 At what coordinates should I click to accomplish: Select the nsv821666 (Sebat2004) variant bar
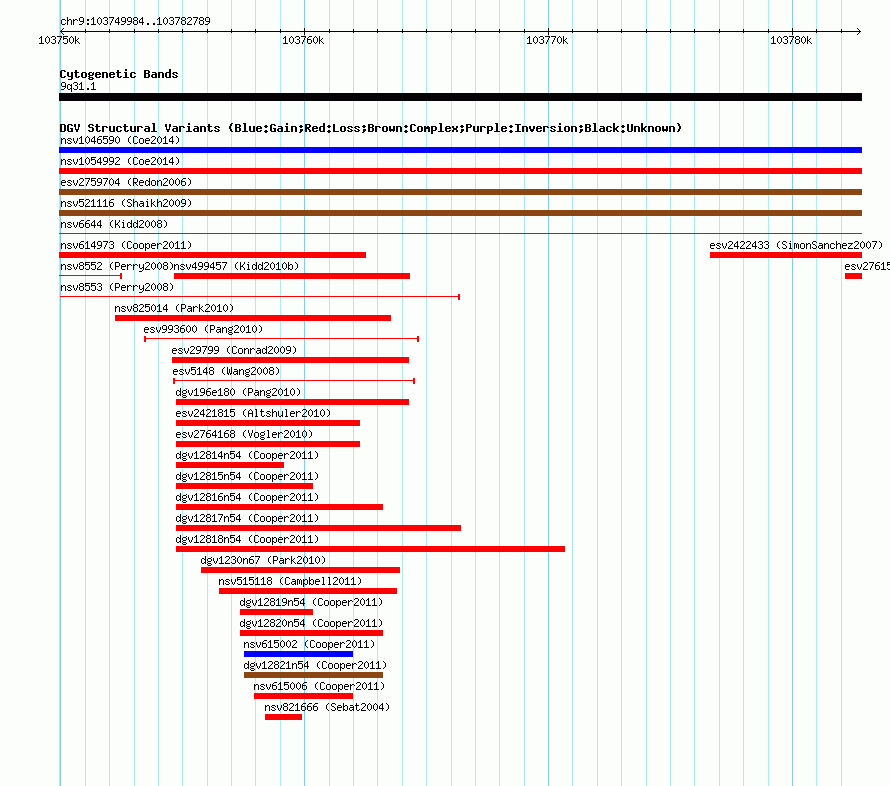tap(283, 717)
